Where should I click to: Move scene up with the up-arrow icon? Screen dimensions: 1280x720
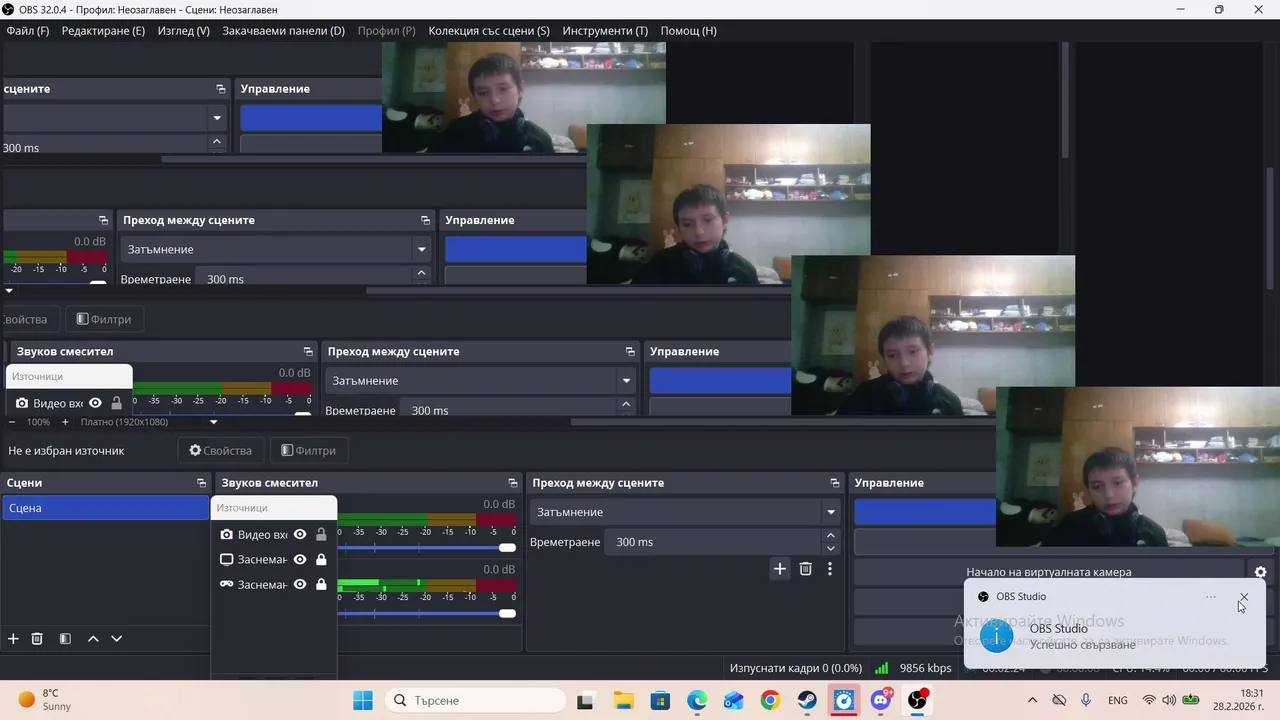tap(93, 639)
